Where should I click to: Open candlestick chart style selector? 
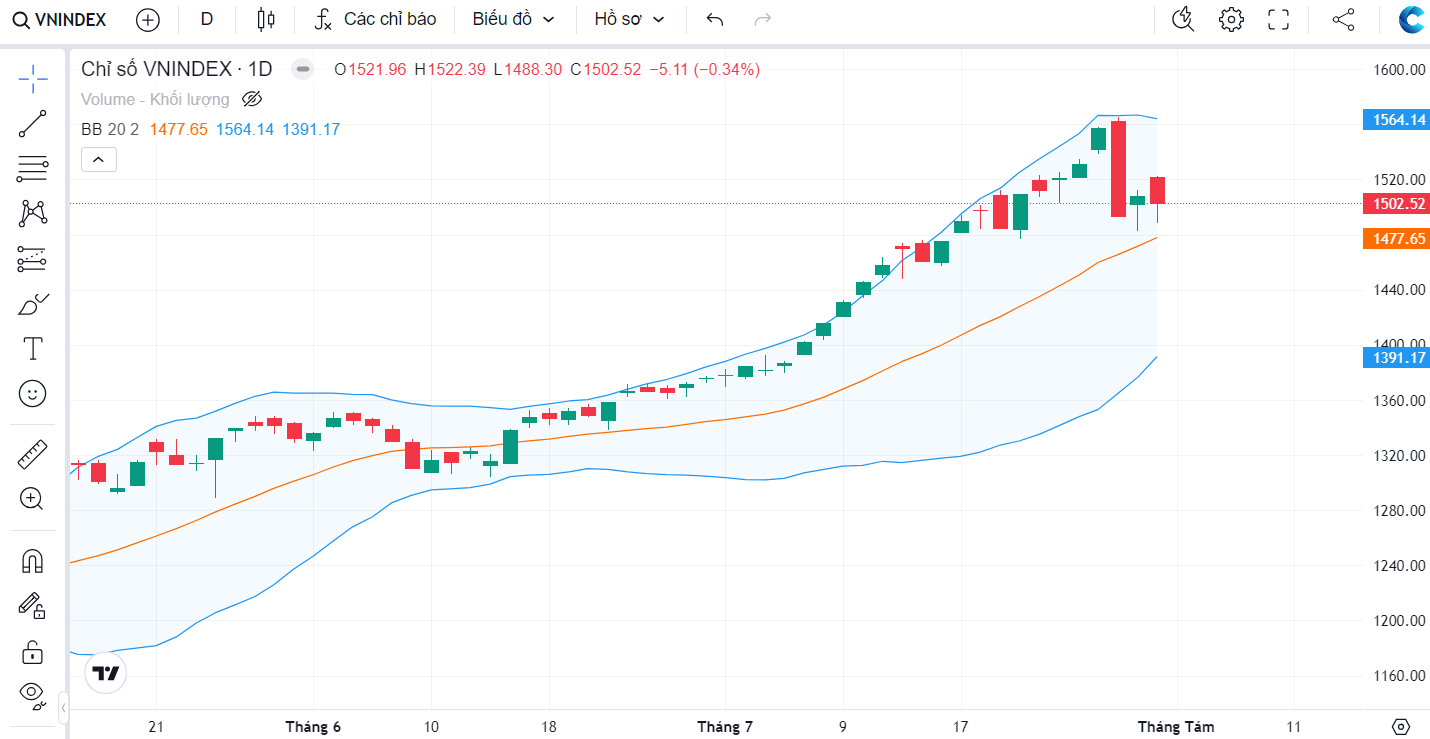click(x=265, y=19)
